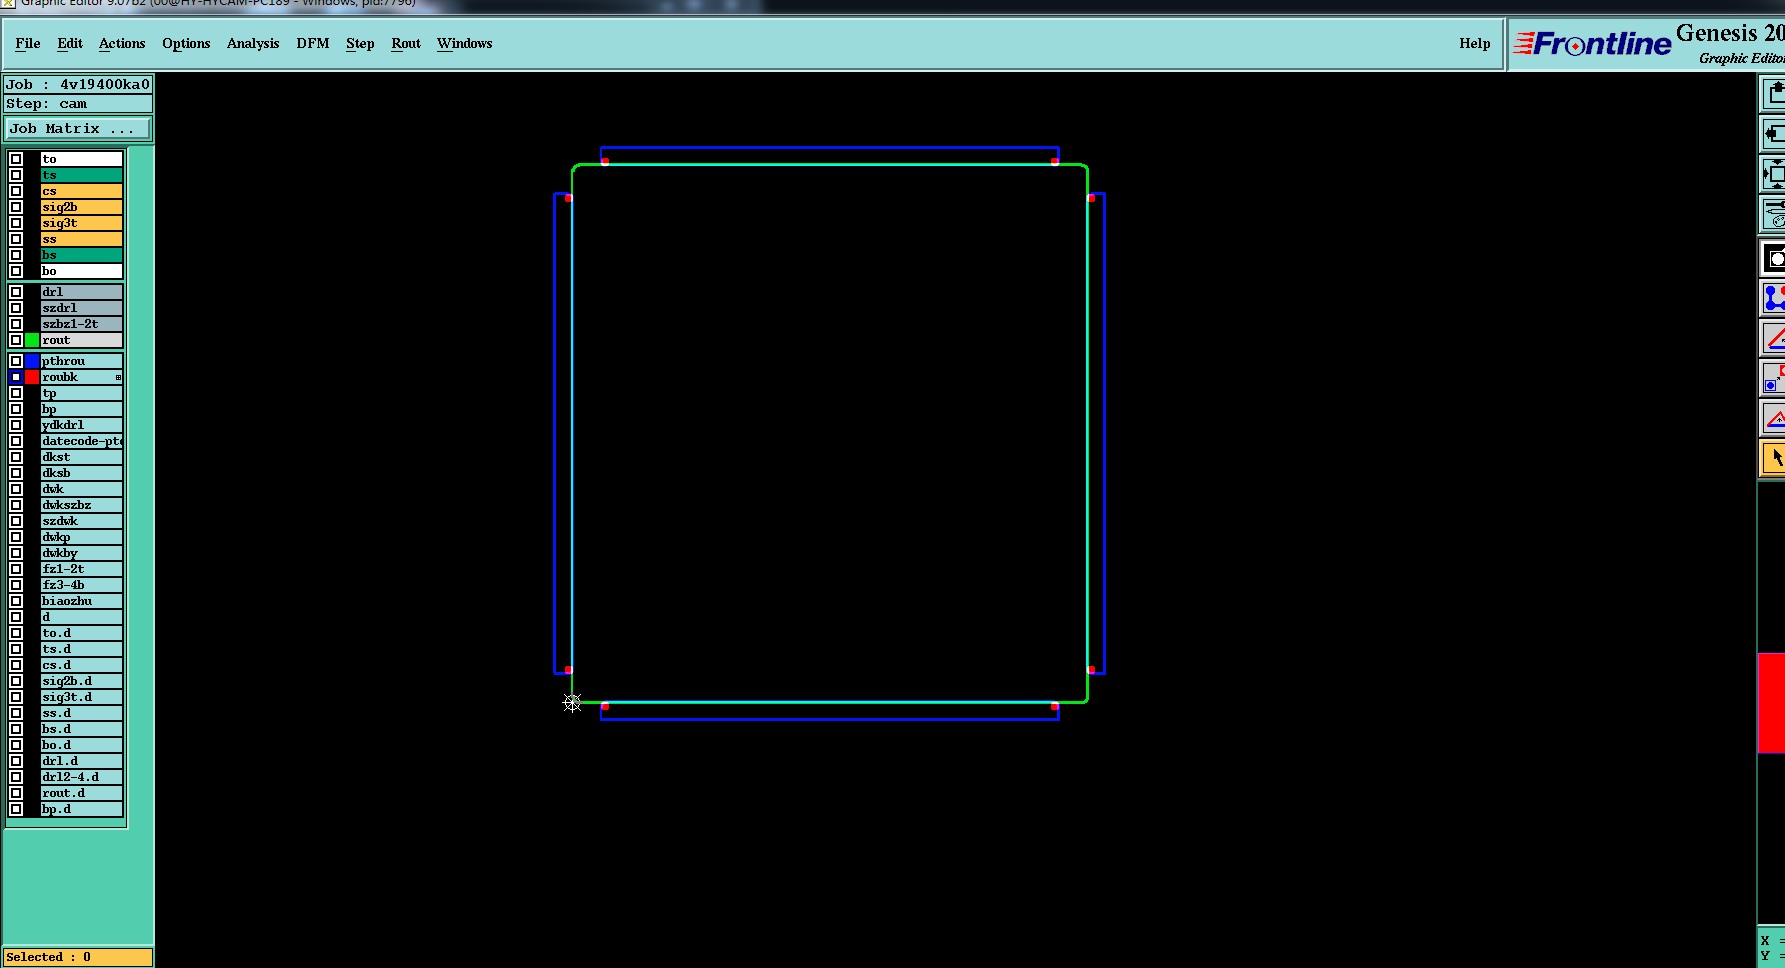
Task: Toggle the checkbox for layer to
Action: pos(16,159)
